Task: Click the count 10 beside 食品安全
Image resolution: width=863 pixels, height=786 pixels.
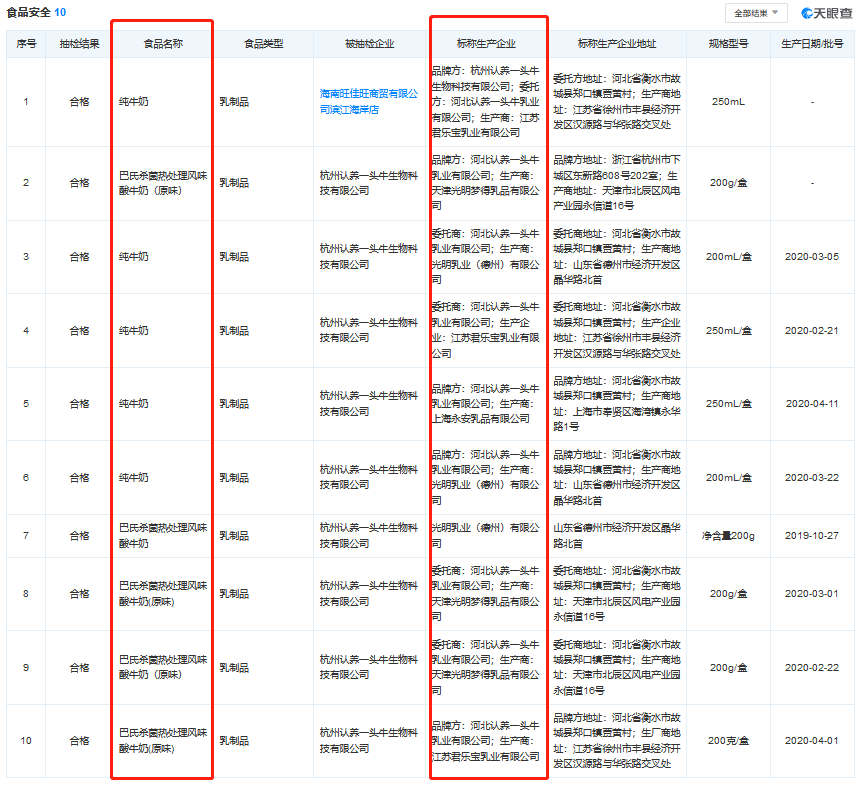Action: pos(60,12)
